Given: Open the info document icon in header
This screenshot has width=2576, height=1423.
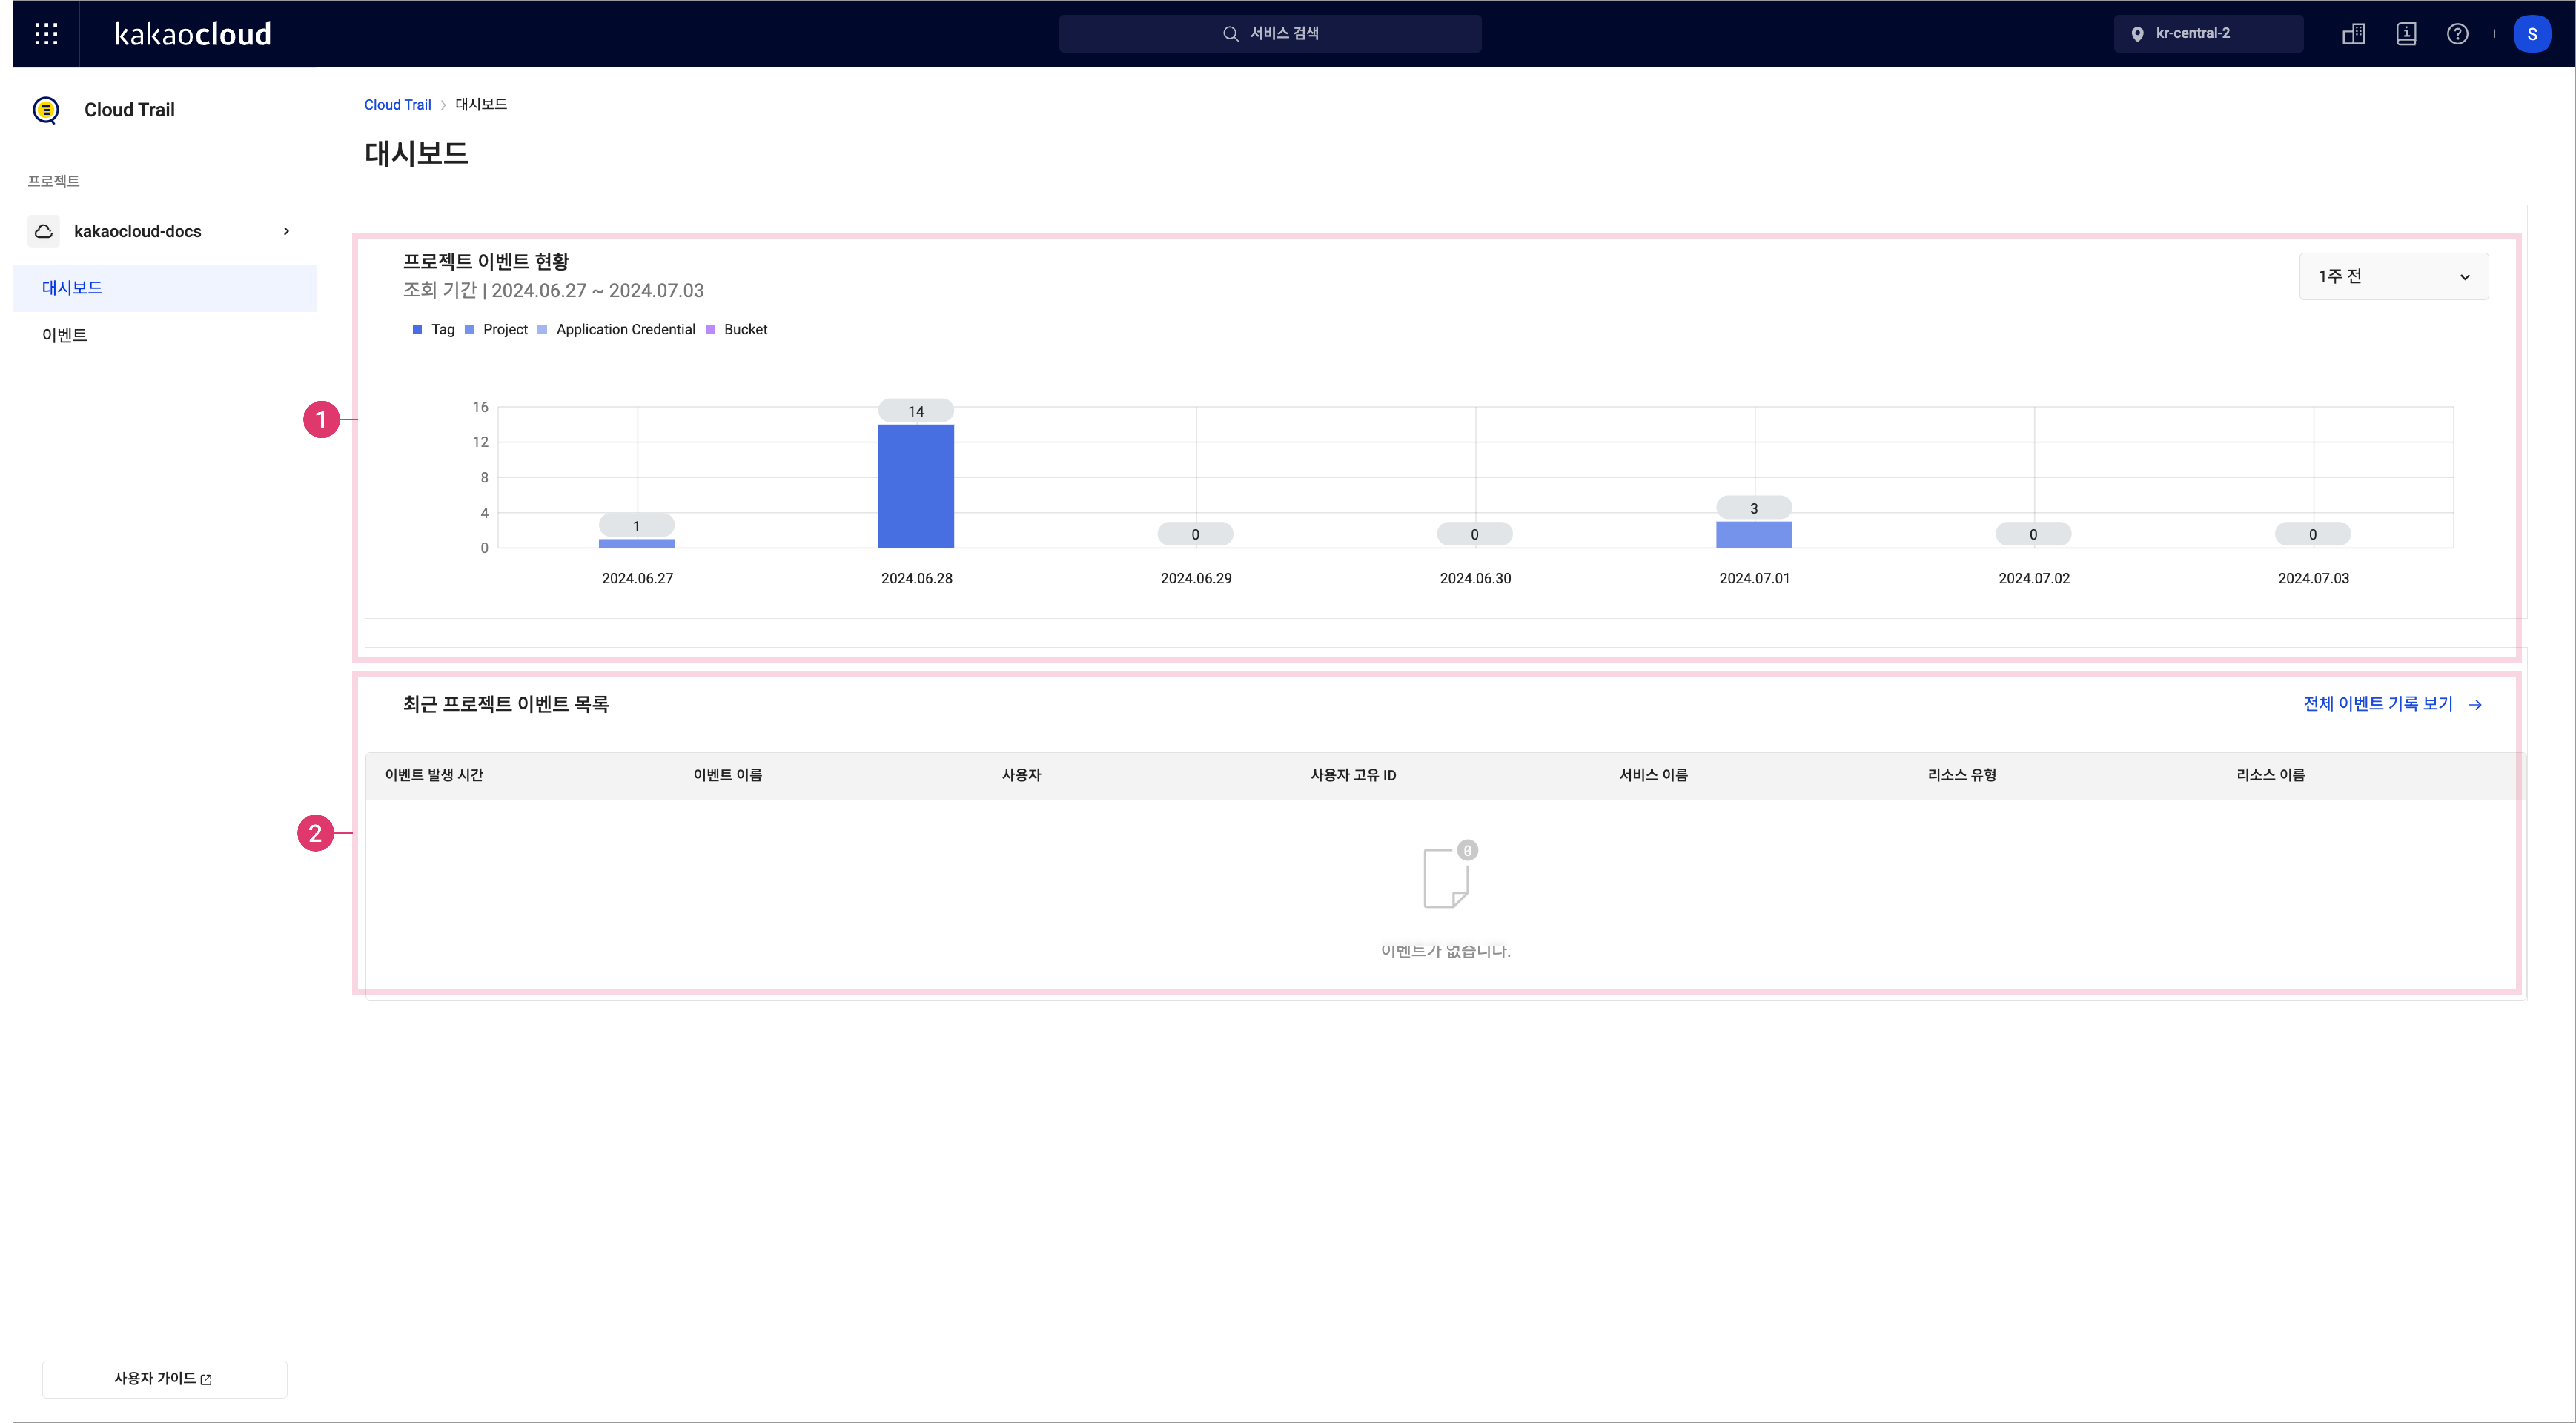Looking at the screenshot, I should coord(2406,34).
